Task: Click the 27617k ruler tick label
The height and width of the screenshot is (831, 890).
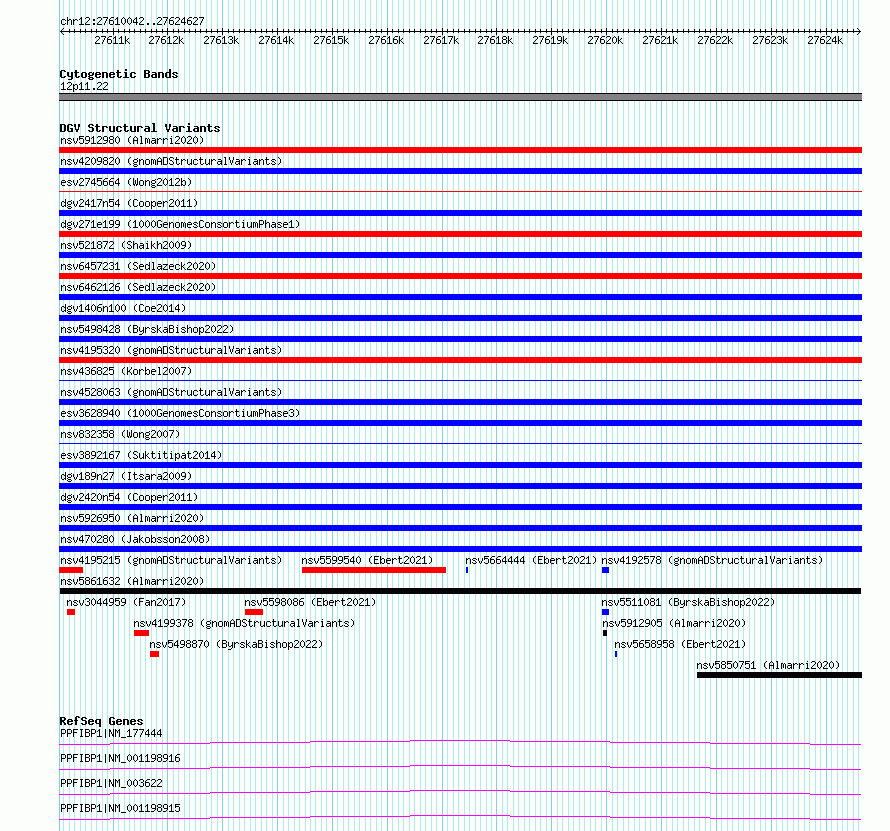Action: pos(441,40)
